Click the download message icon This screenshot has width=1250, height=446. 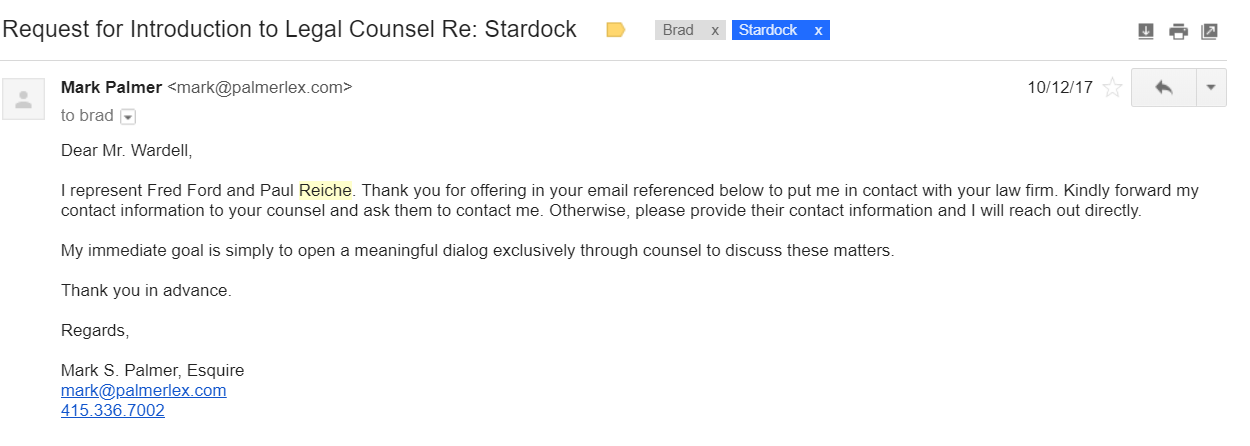click(1146, 31)
